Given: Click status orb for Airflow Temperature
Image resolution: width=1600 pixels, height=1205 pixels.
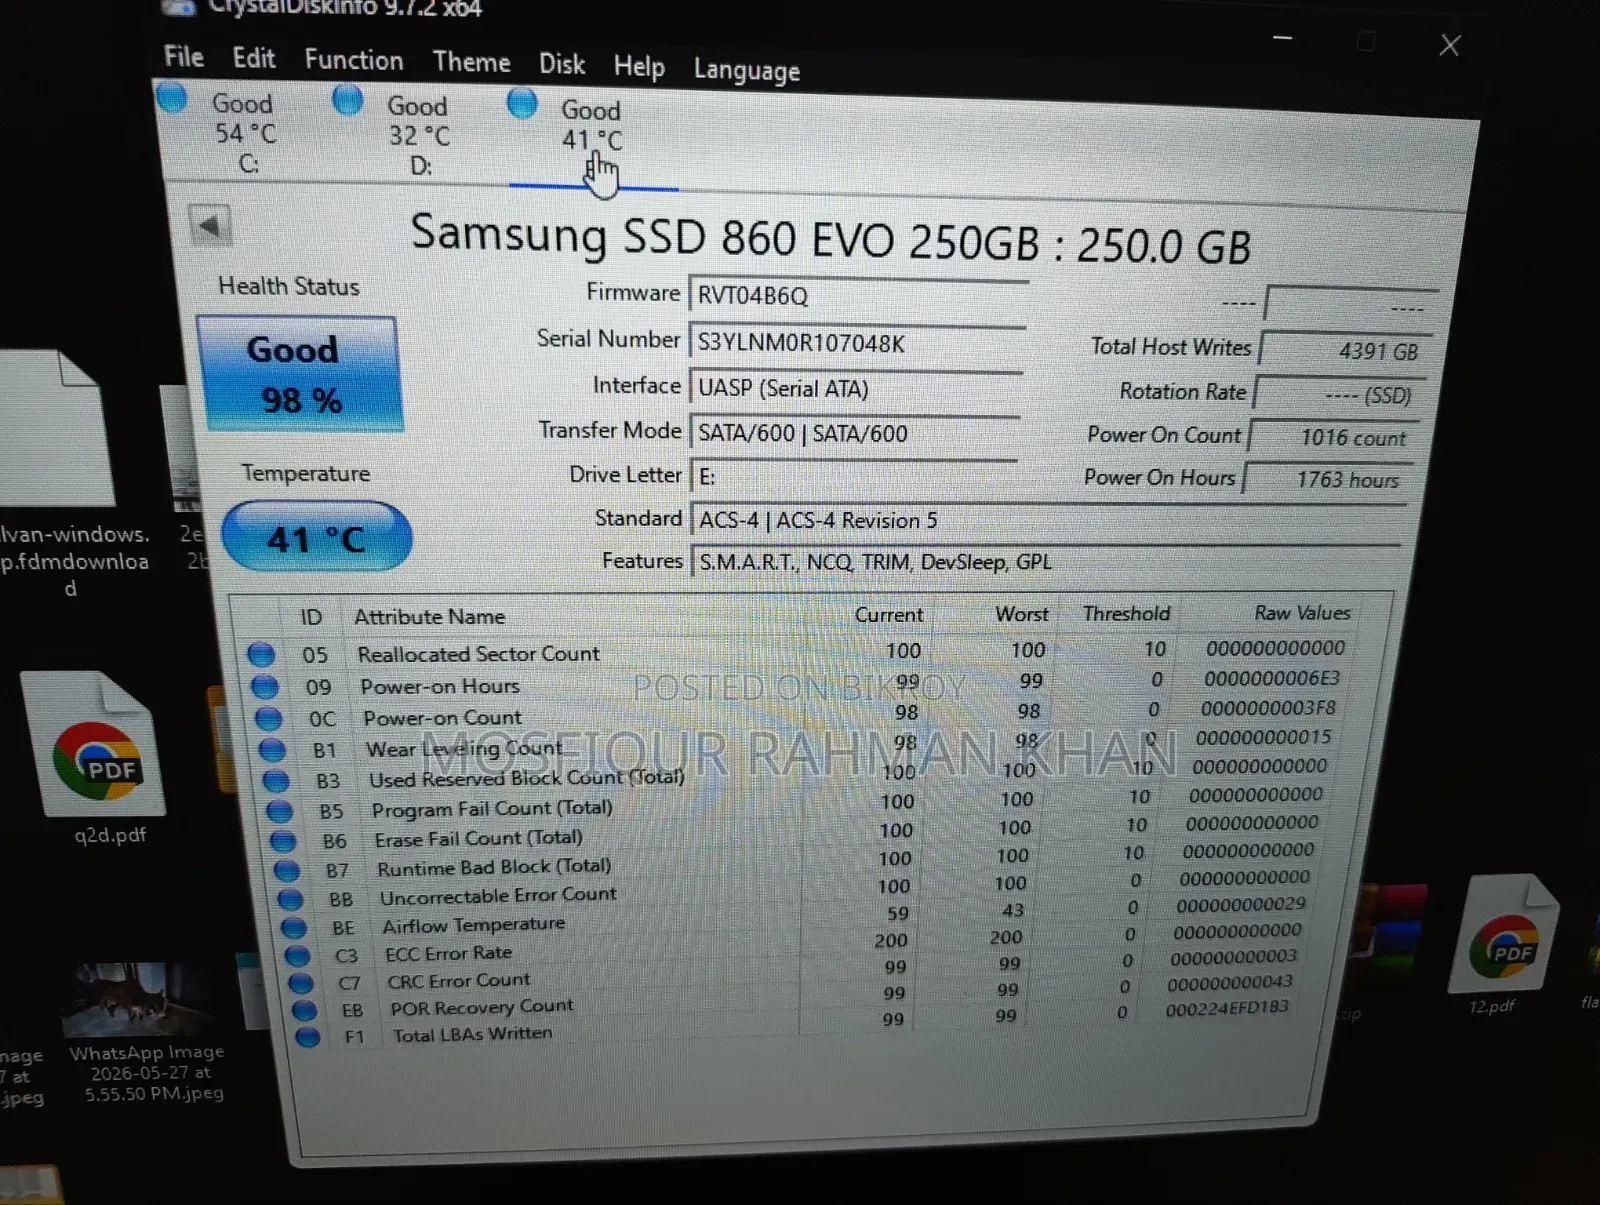Looking at the screenshot, I should click(294, 927).
